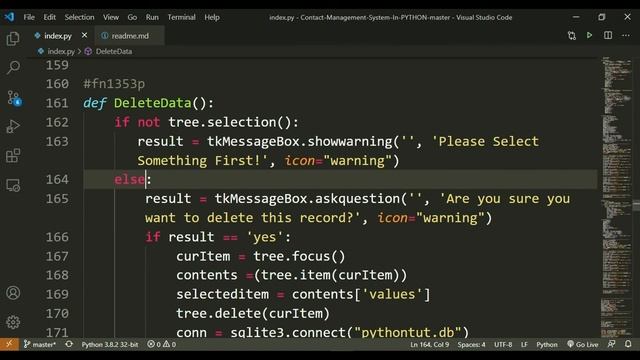
Task: Click the vertical scrollbar thumb
Action: pos(636,205)
